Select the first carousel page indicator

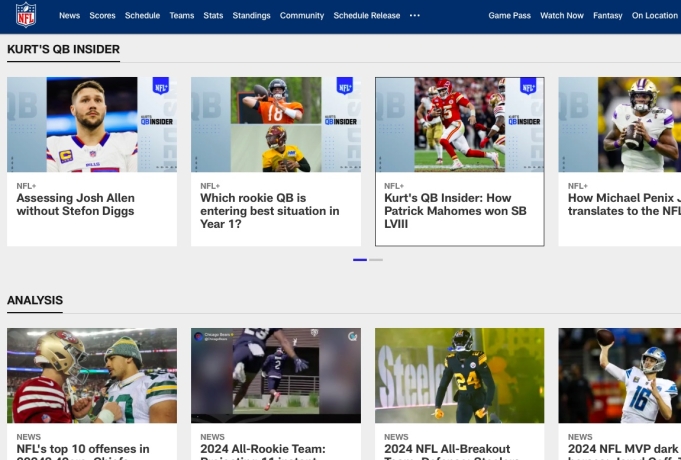tap(360, 260)
